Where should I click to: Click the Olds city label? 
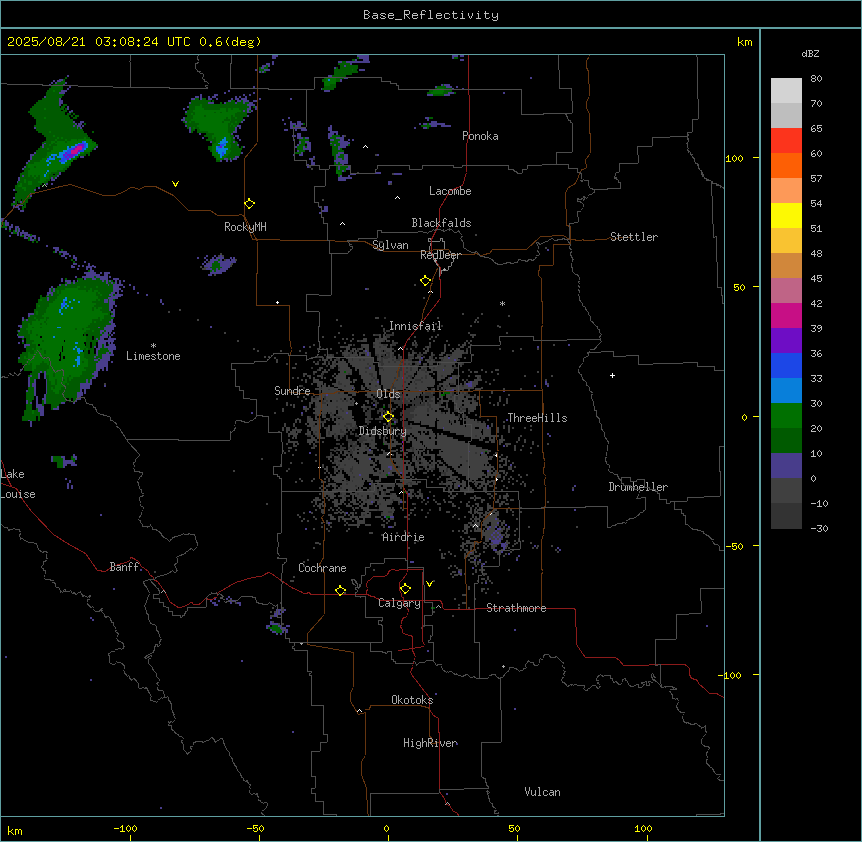coord(388,394)
